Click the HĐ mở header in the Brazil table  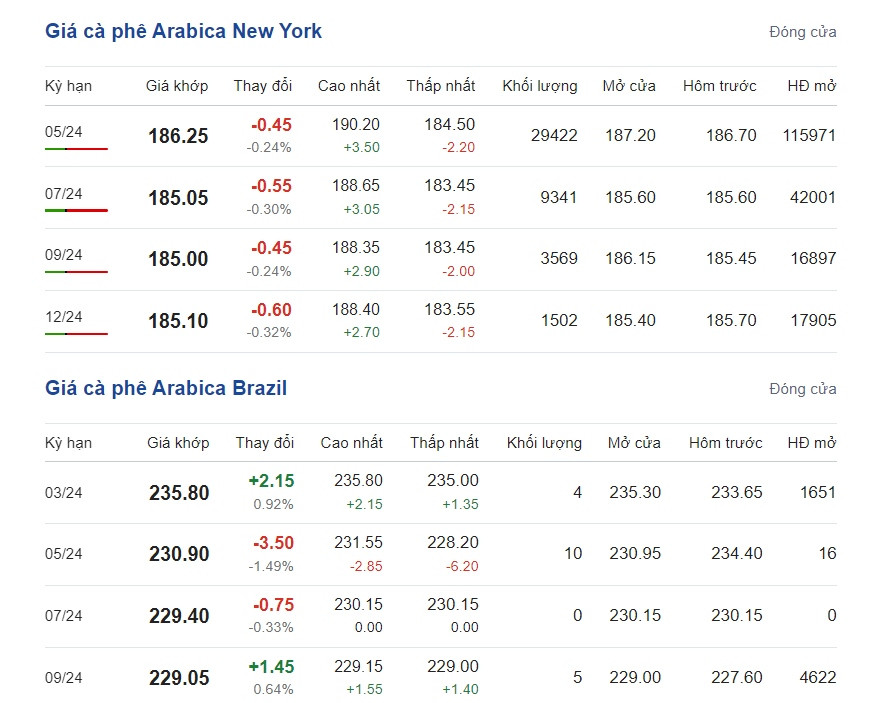point(812,443)
